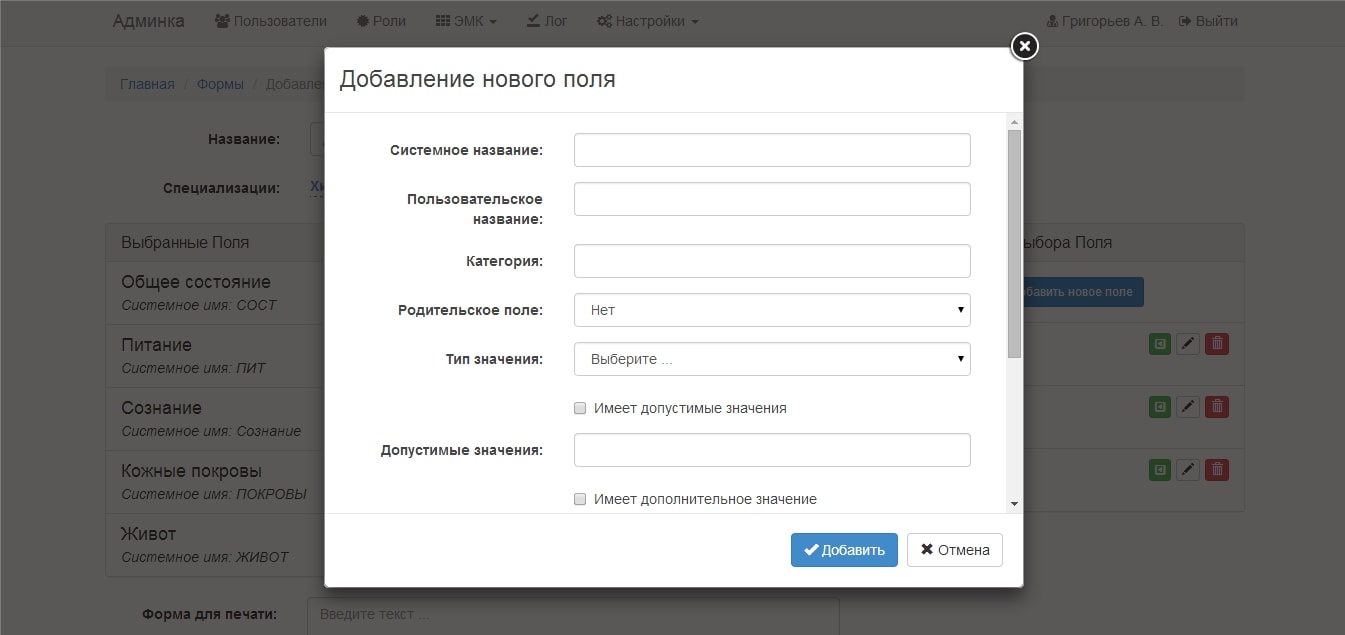Open the Григорьев А. В. user profile link
This screenshot has height=635, width=1345.
pos(1104,21)
